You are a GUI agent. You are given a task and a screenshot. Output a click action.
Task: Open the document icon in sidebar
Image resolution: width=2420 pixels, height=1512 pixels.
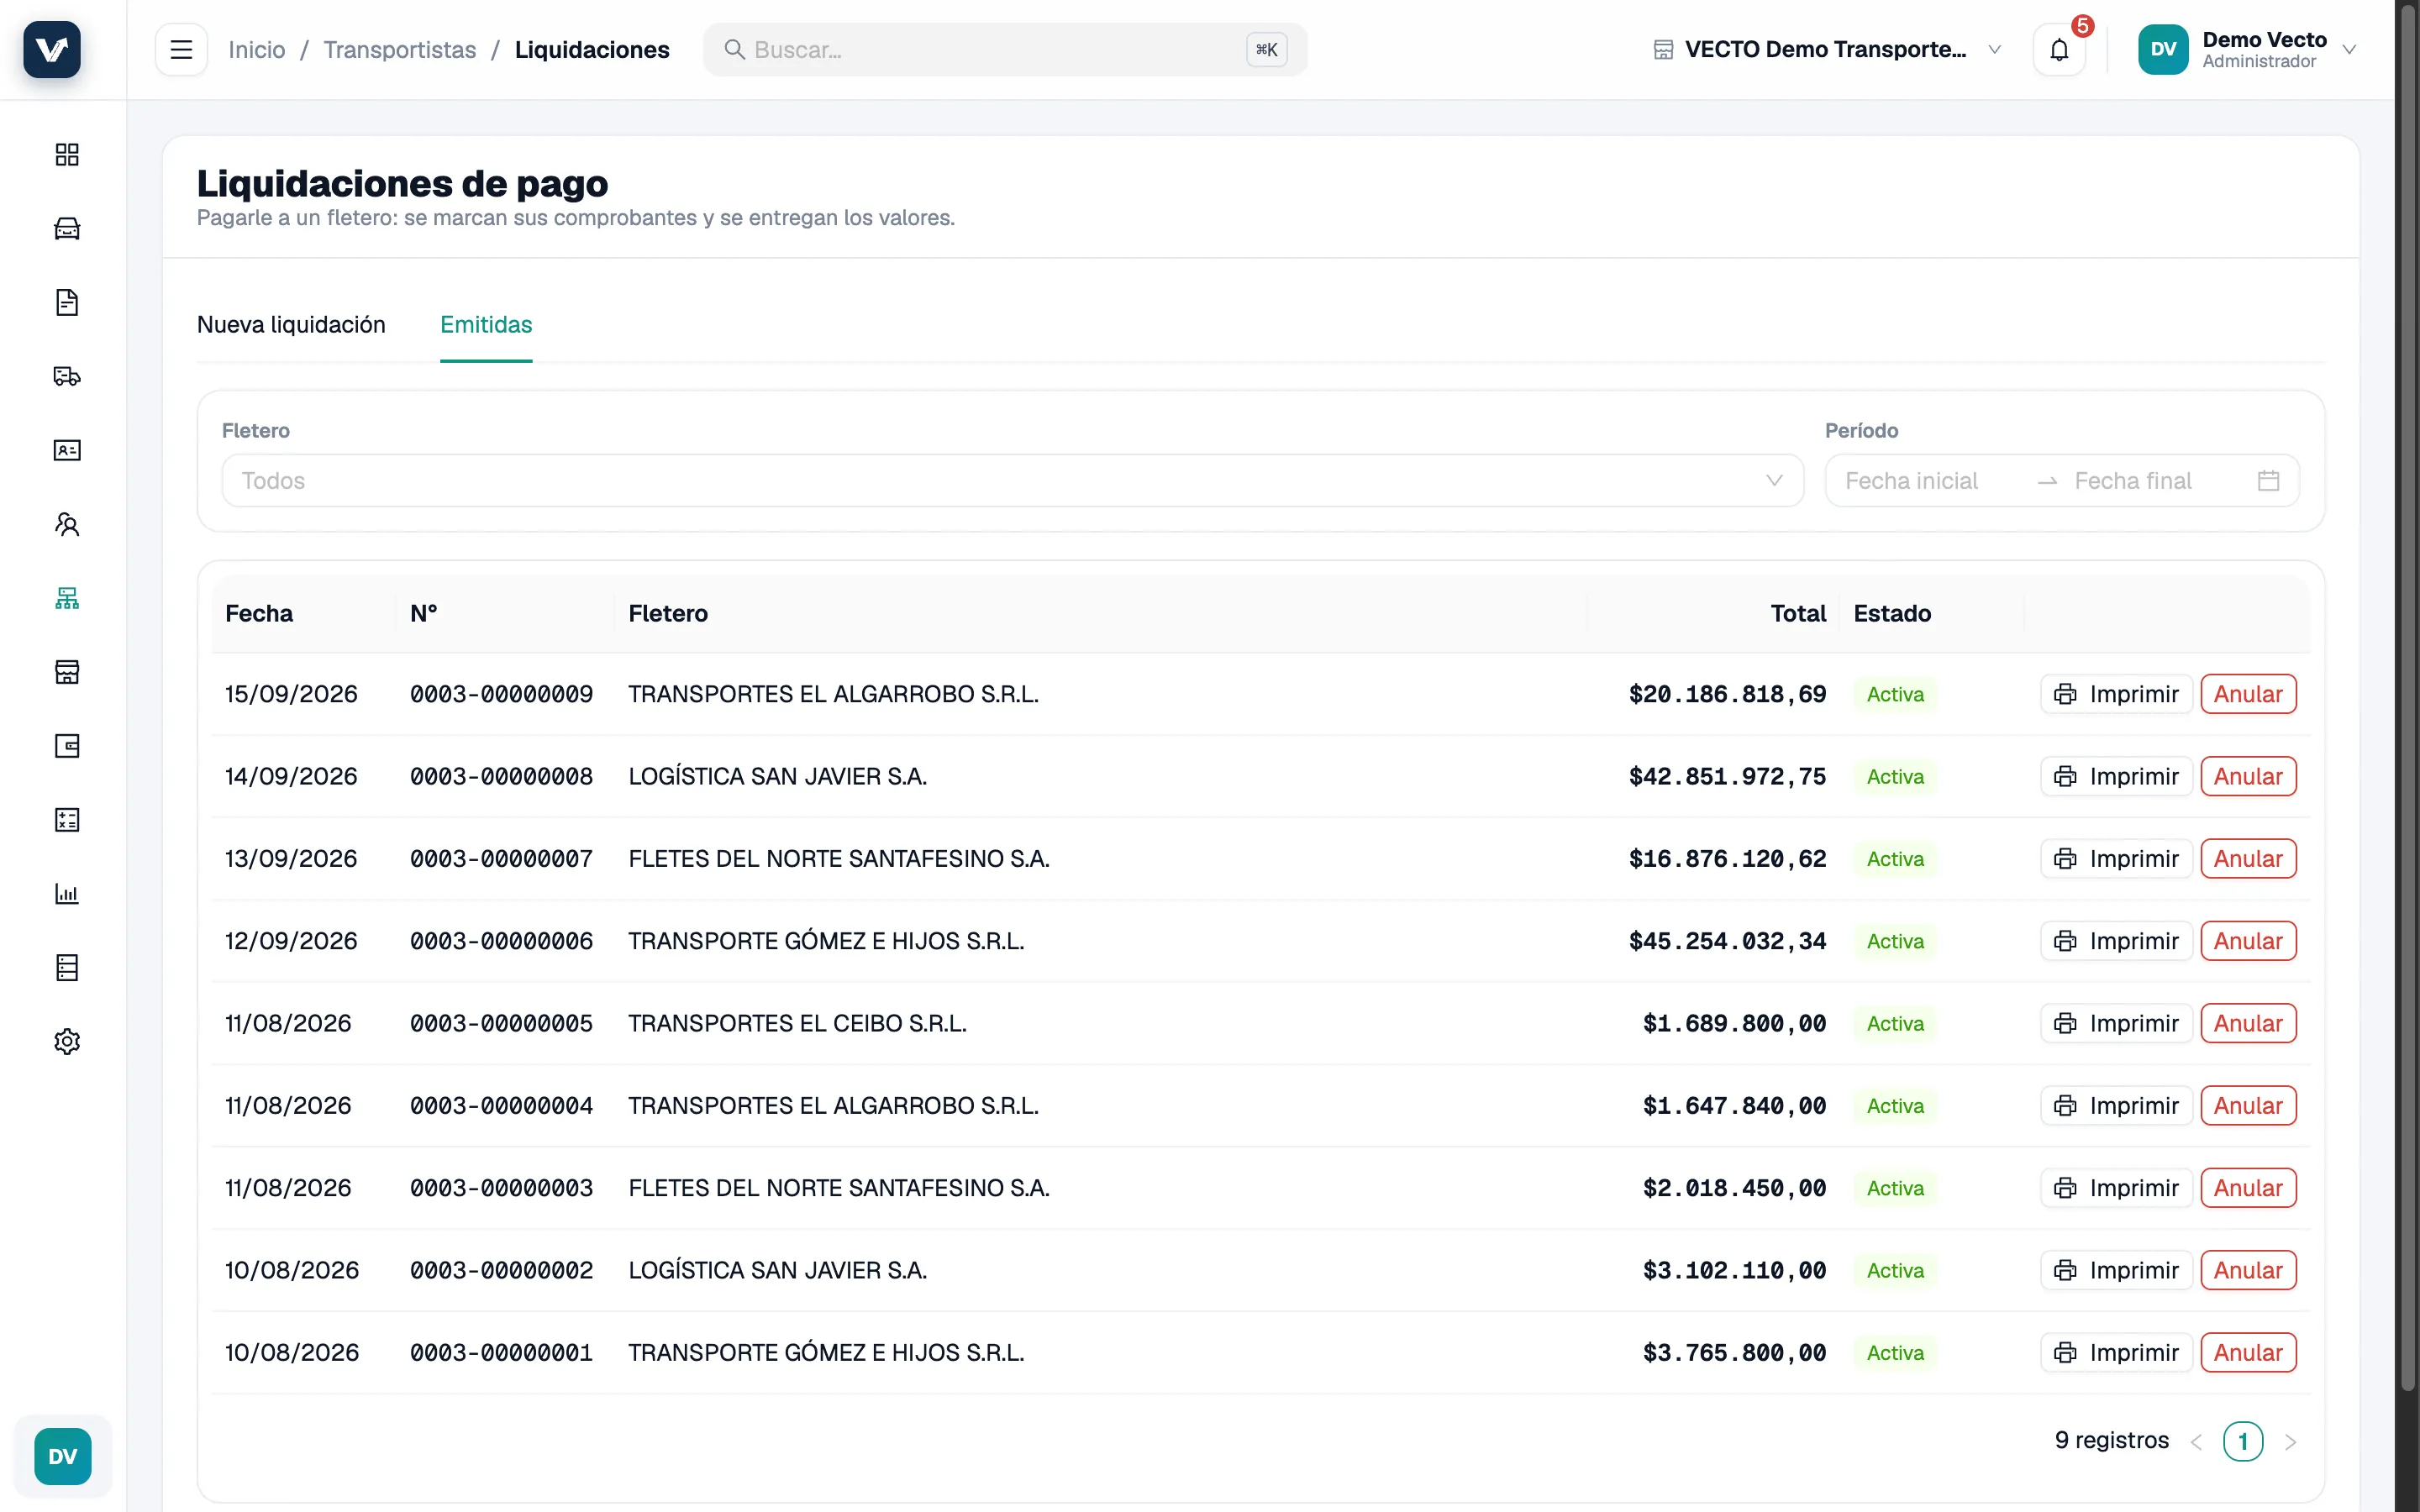pos(67,302)
